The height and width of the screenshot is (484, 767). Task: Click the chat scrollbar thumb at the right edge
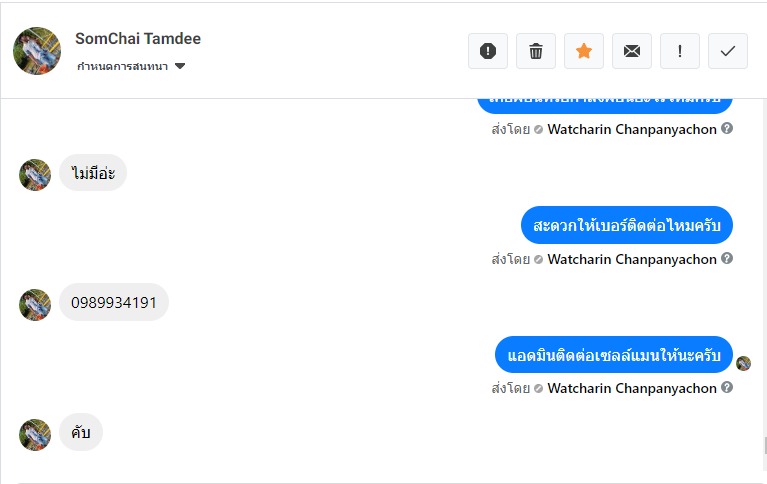pyautogui.click(x=764, y=446)
